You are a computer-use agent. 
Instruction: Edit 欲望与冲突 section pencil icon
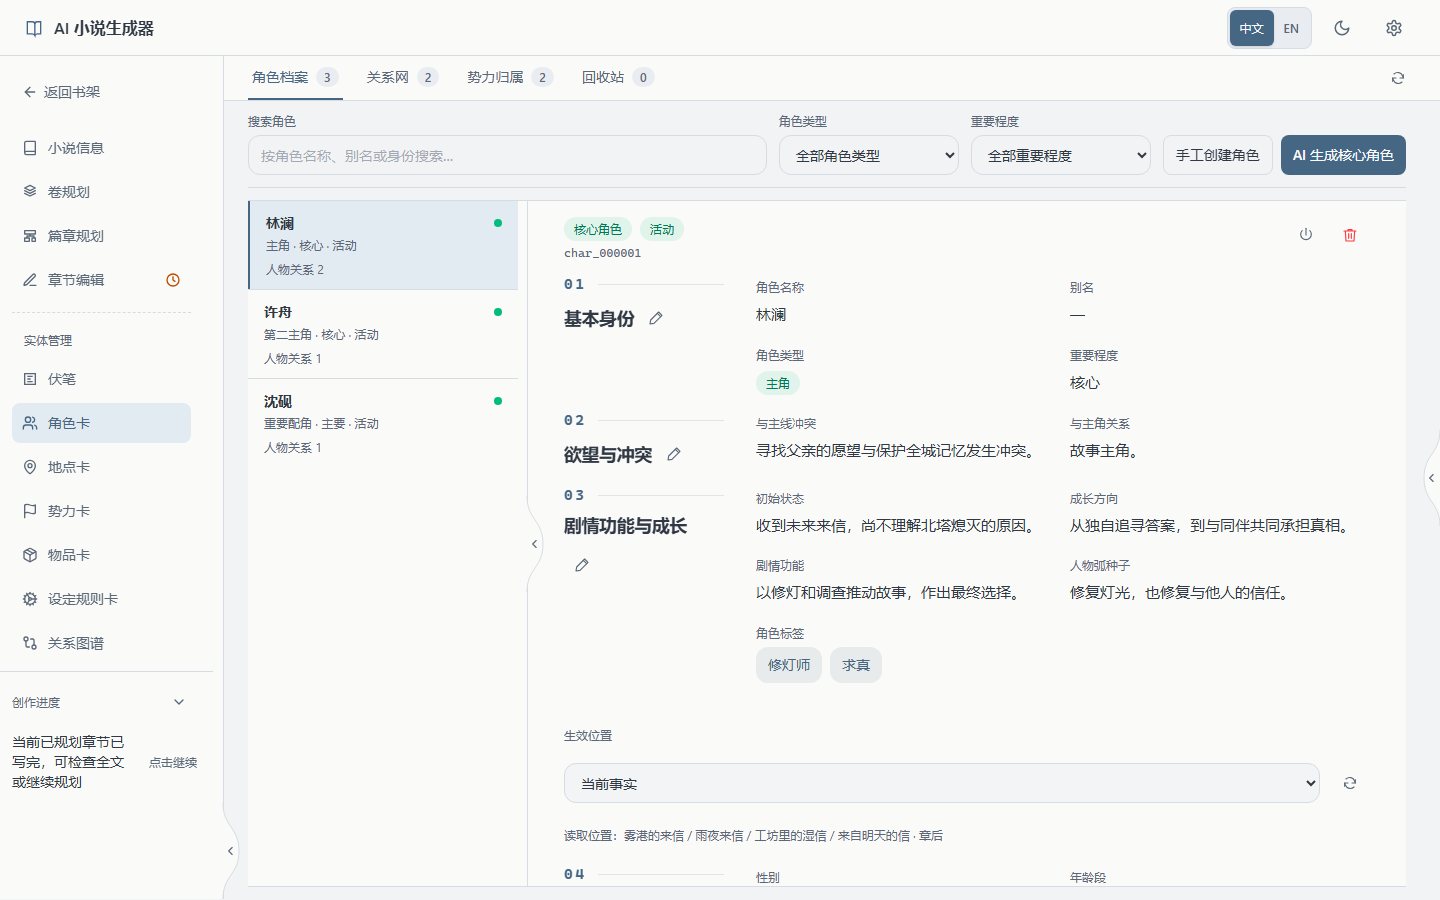(674, 454)
